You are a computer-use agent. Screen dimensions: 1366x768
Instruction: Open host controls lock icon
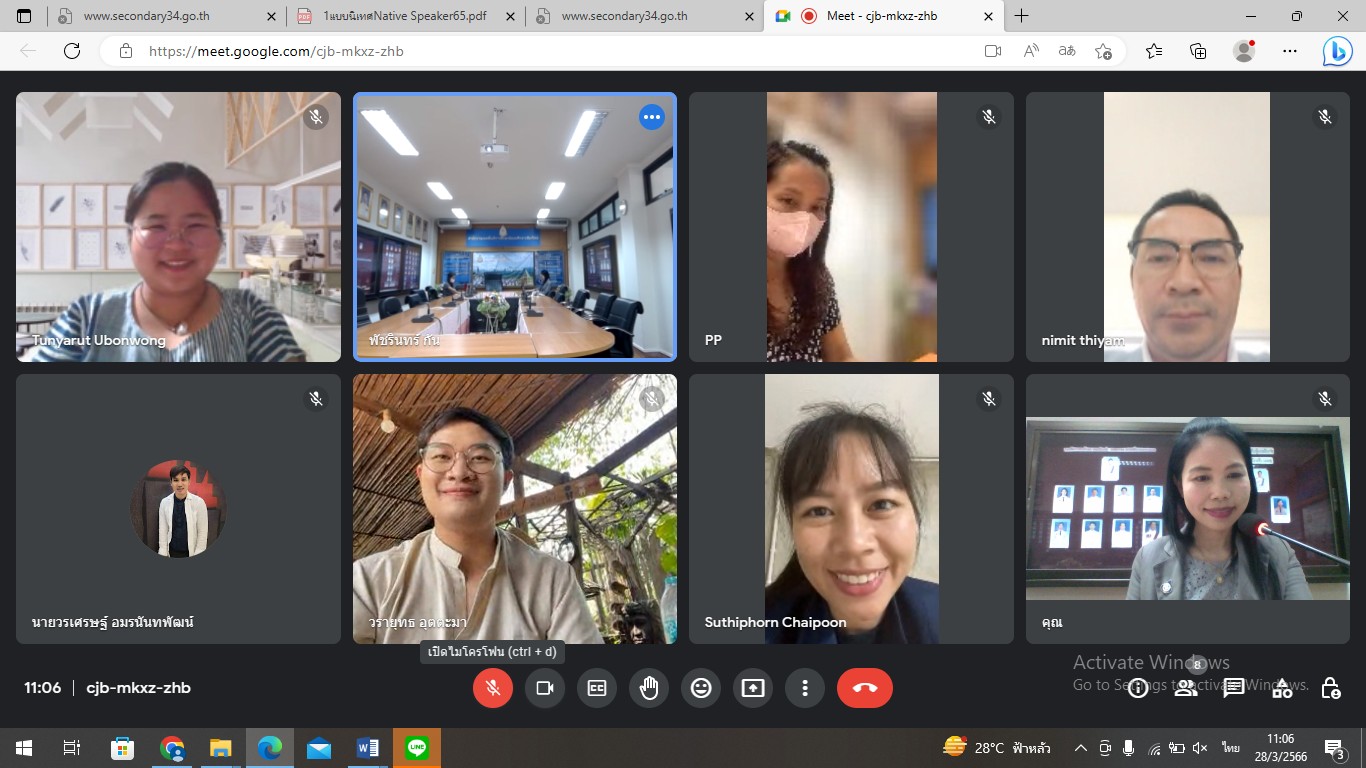[1330, 688]
